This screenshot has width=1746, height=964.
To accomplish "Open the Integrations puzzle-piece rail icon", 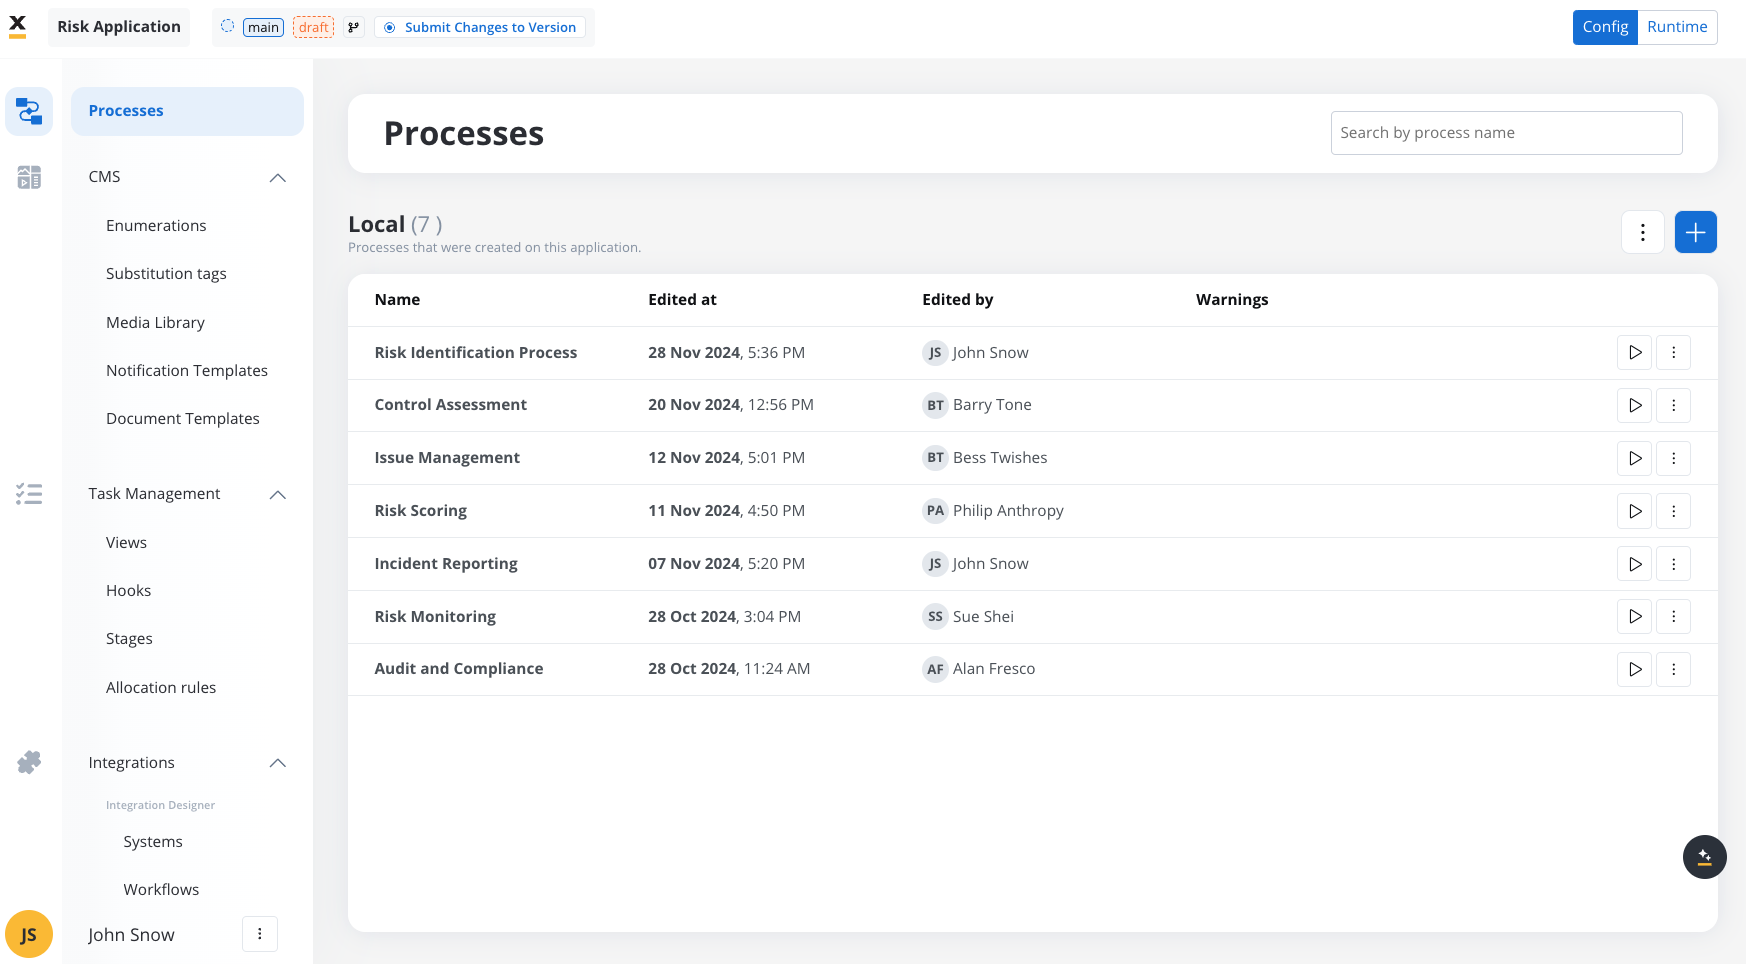I will tap(29, 762).
